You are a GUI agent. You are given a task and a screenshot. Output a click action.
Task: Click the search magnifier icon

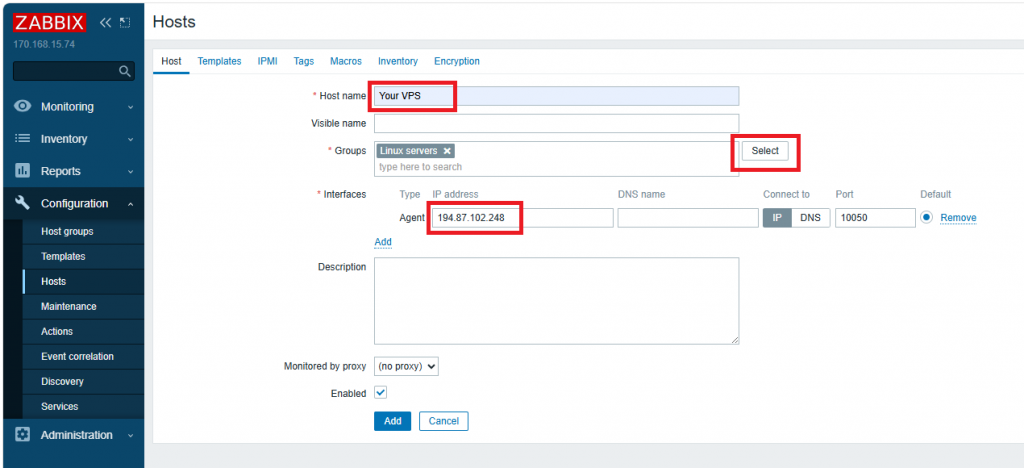coord(125,71)
